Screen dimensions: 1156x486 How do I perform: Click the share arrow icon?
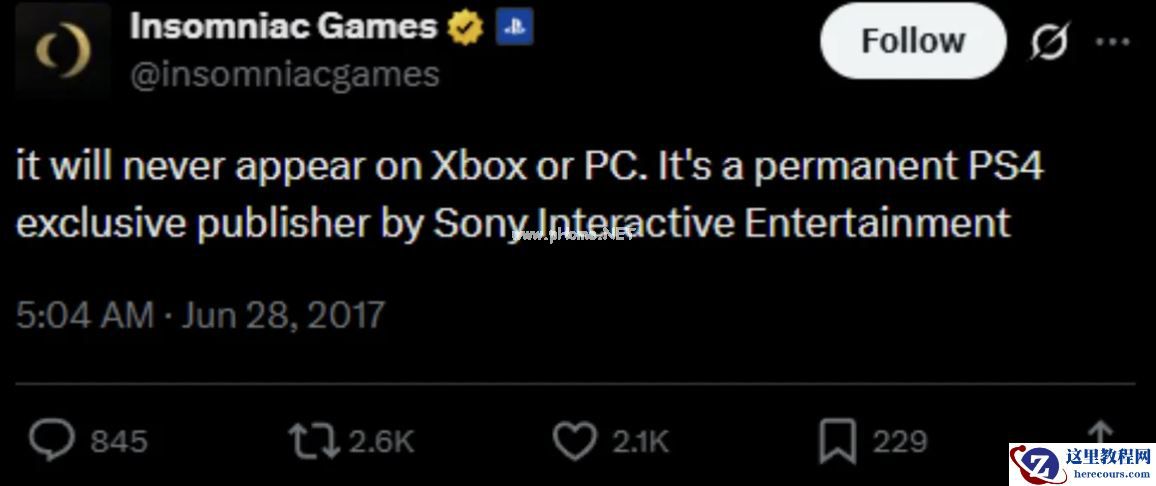[x=1099, y=434]
